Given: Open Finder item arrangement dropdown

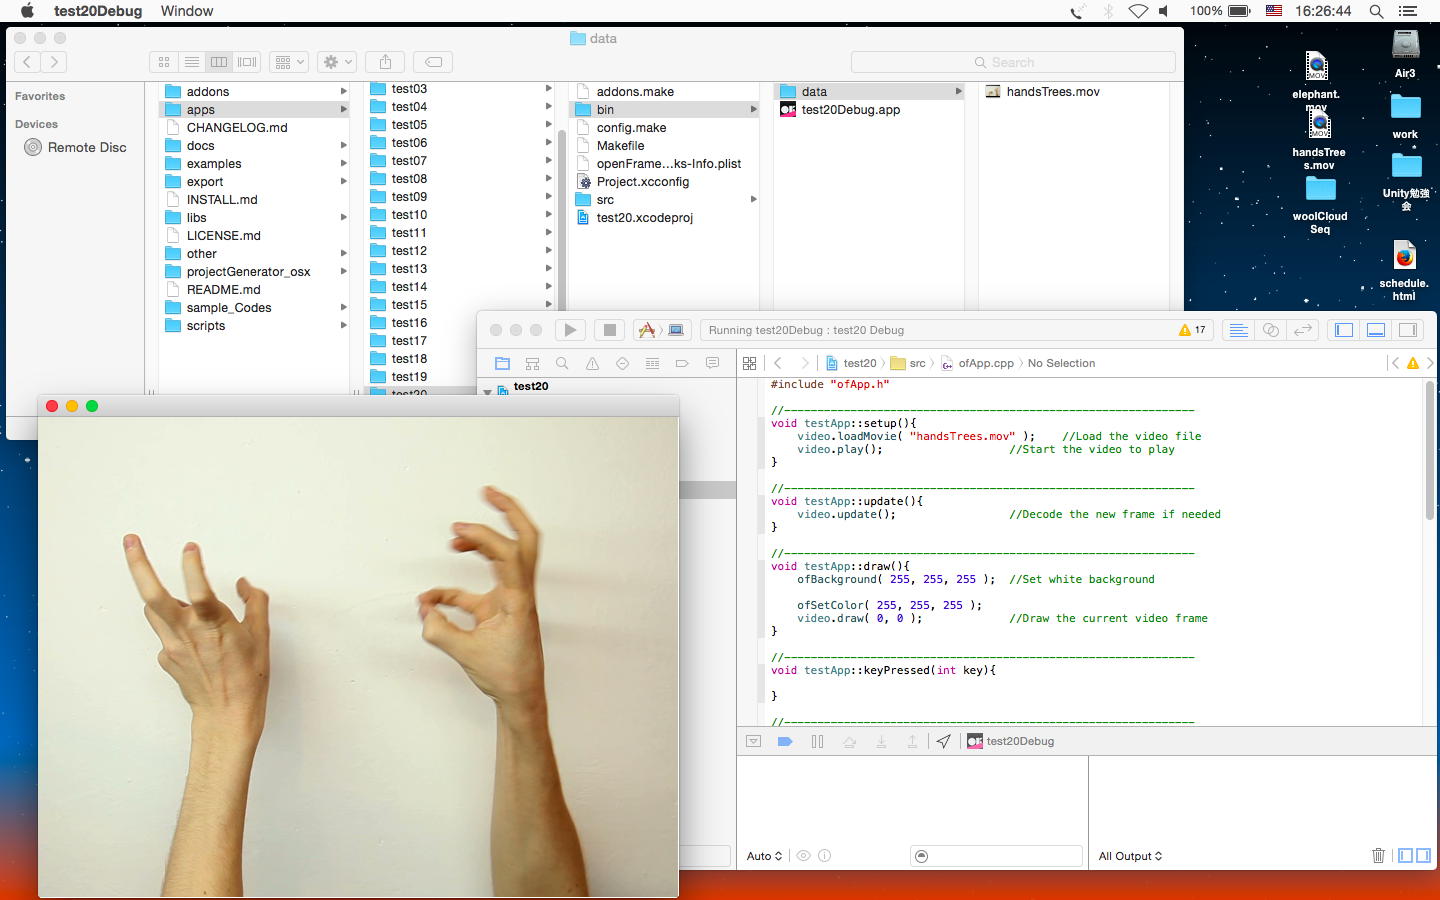Looking at the screenshot, I should 289,62.
